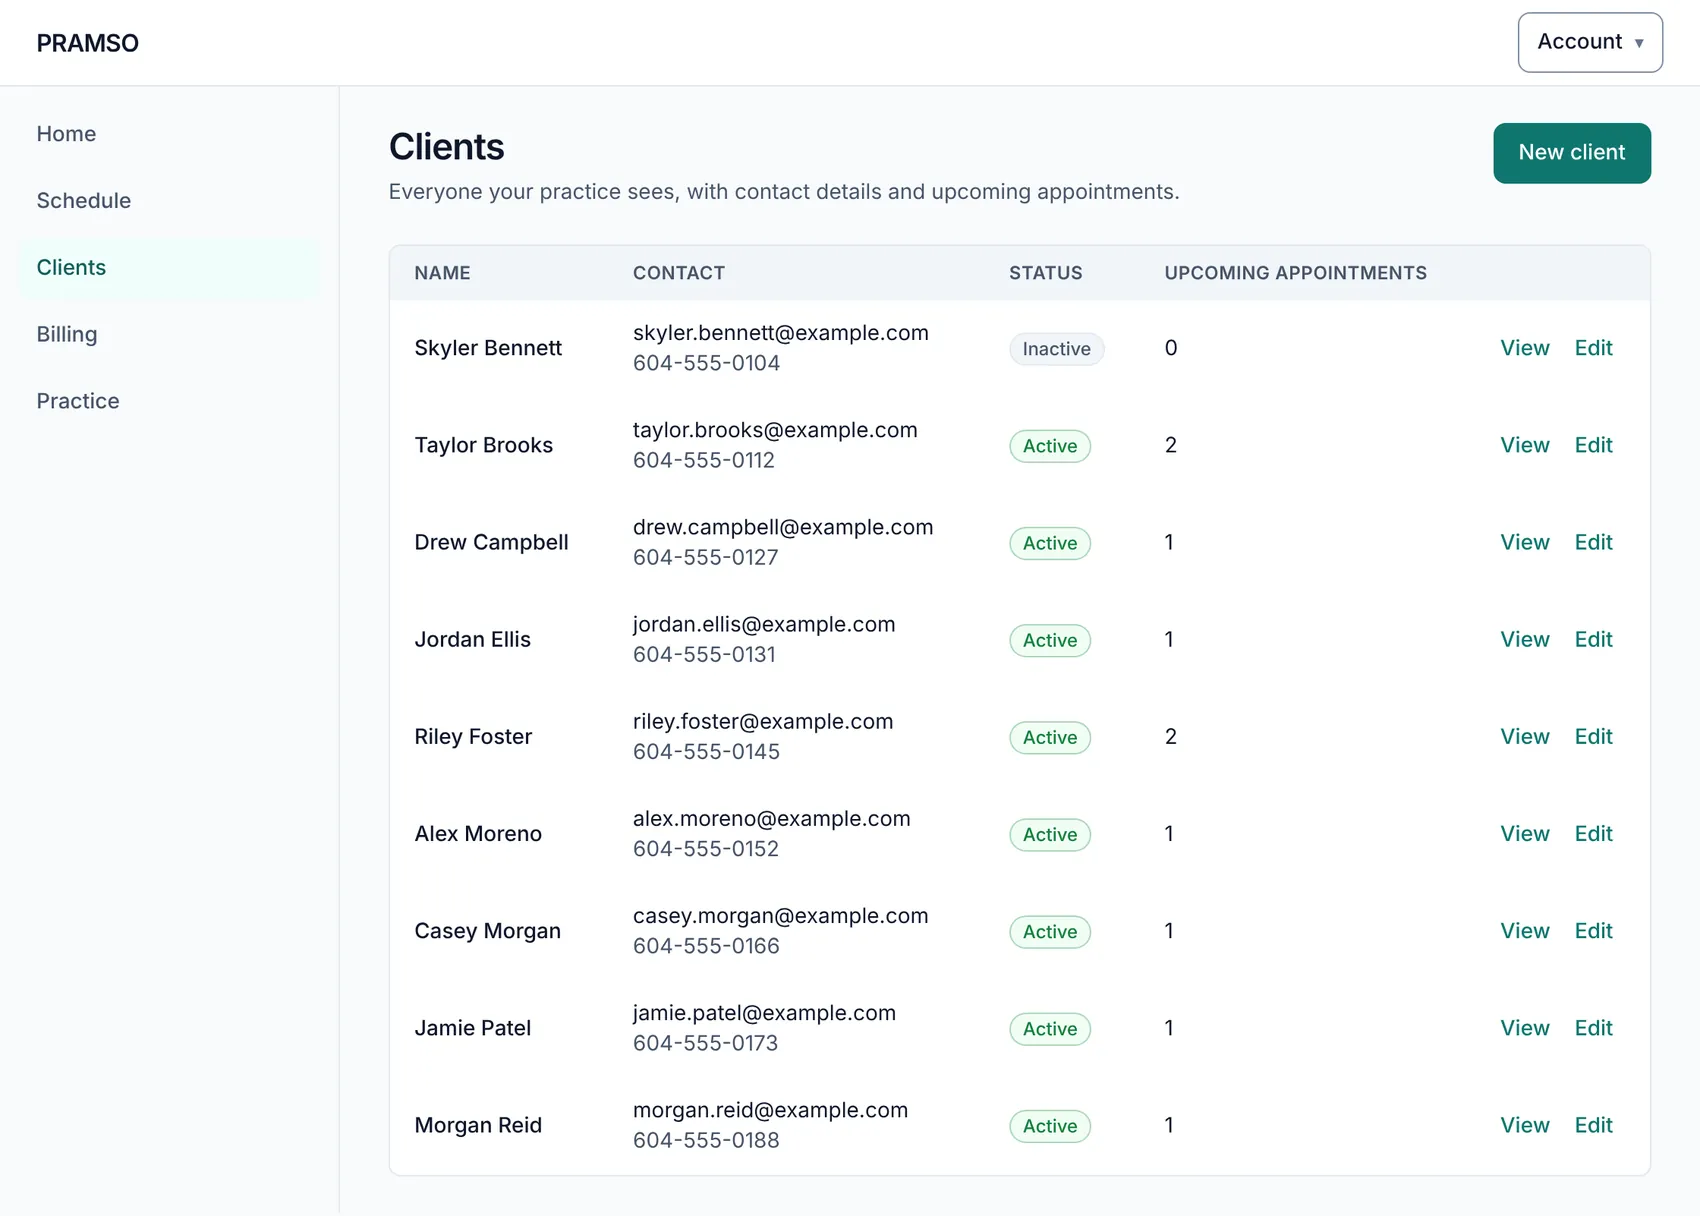Edit Skyler Bennett's details
The height and width of the screenshot is (1216, 1700).
pos(1594,348)
